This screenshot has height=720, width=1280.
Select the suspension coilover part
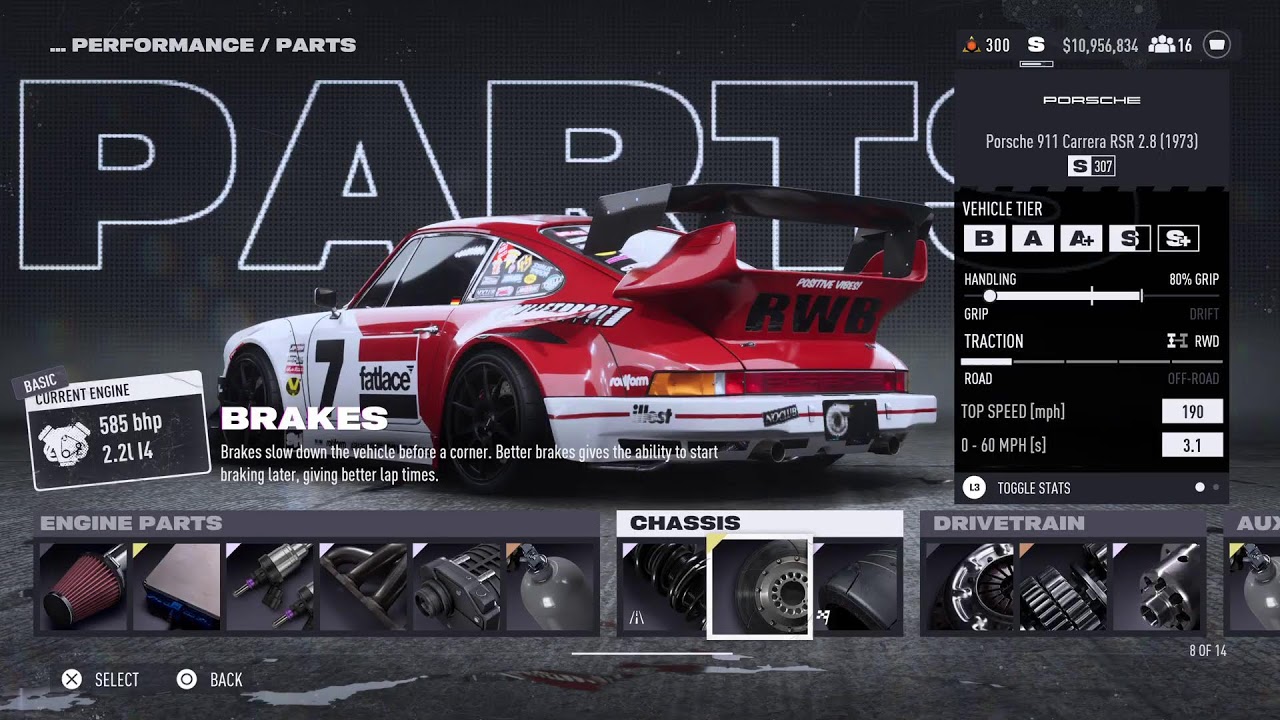tap(664, 587)
